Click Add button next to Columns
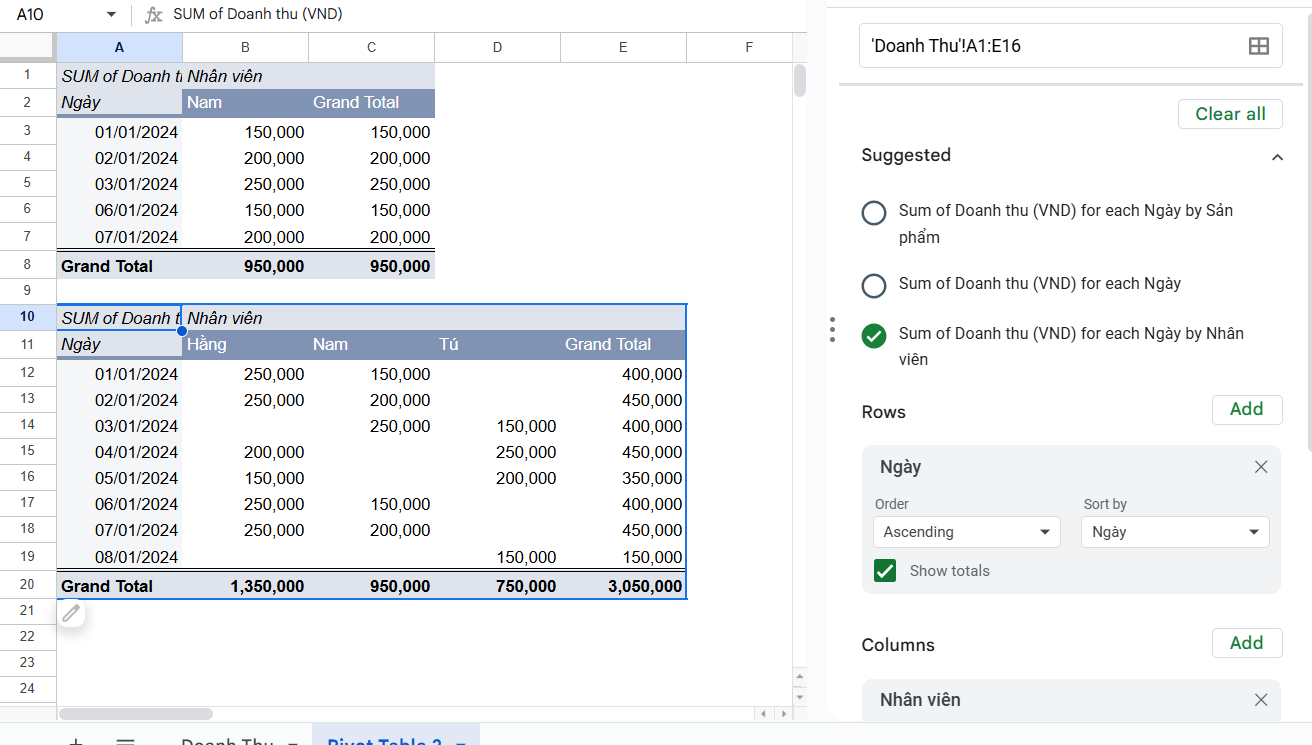Screen dimensions: 1312x745 [x=1247, y=643]
